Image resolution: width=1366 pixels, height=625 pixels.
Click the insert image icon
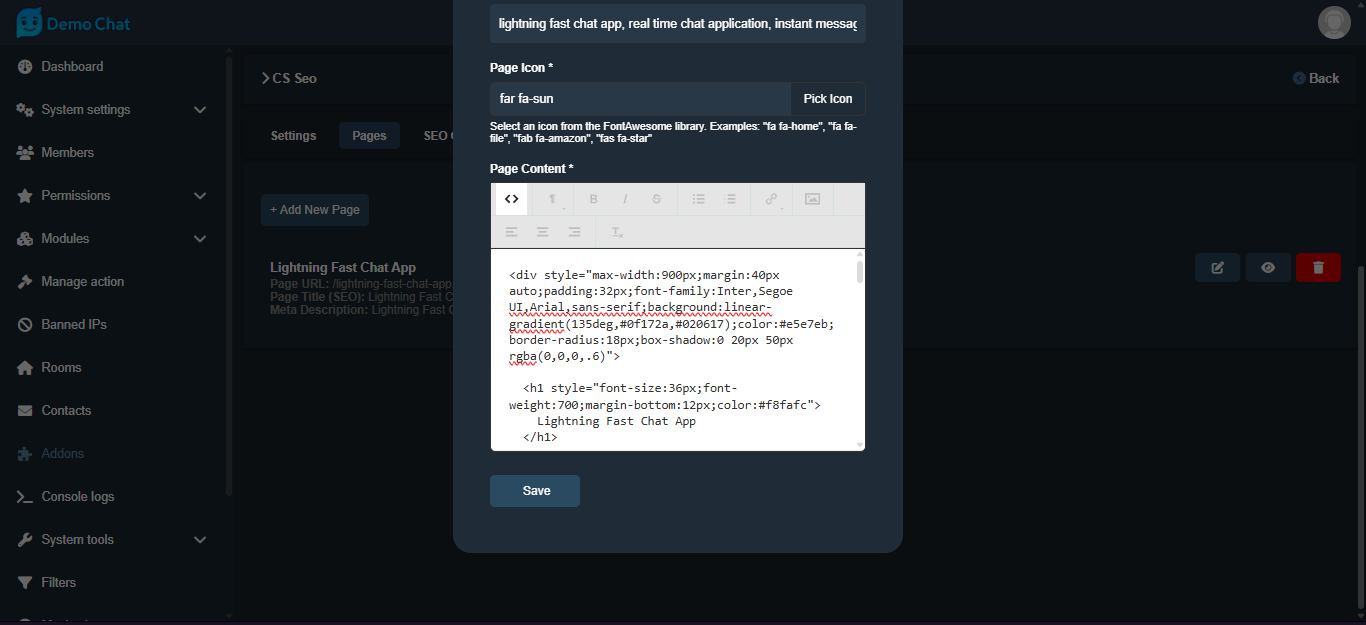812,199
